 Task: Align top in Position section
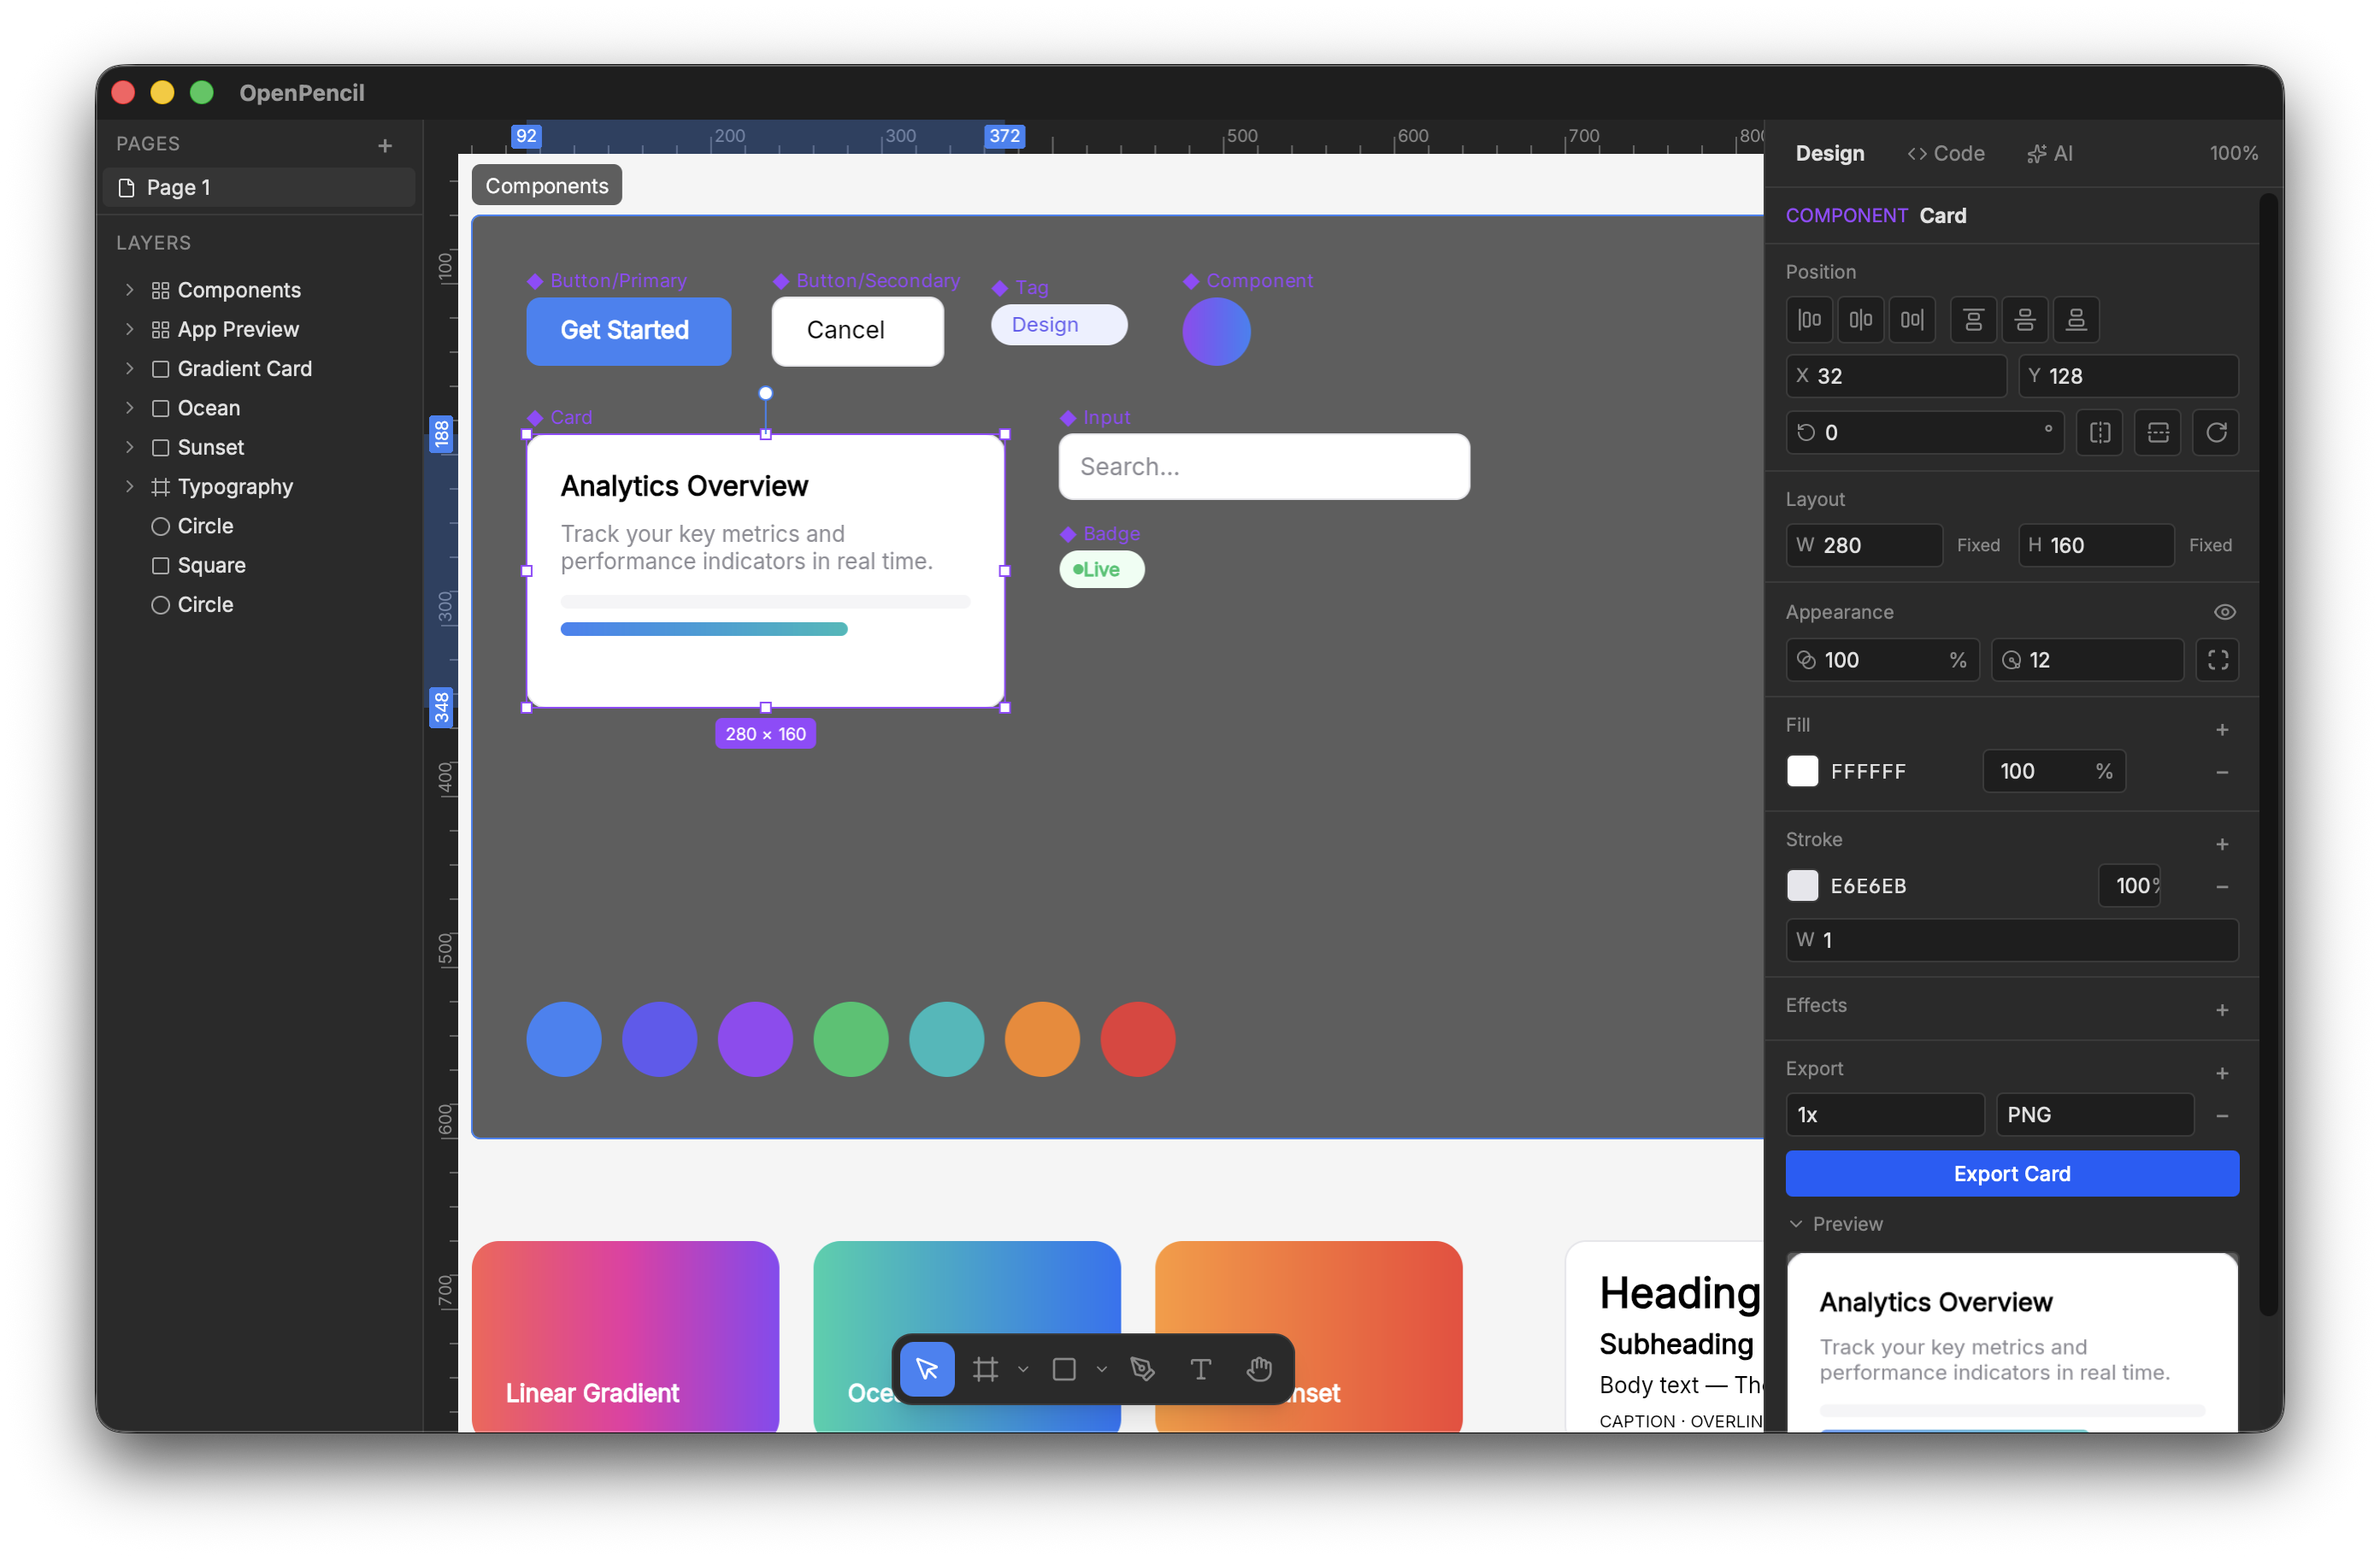[x=1973, y=320]
